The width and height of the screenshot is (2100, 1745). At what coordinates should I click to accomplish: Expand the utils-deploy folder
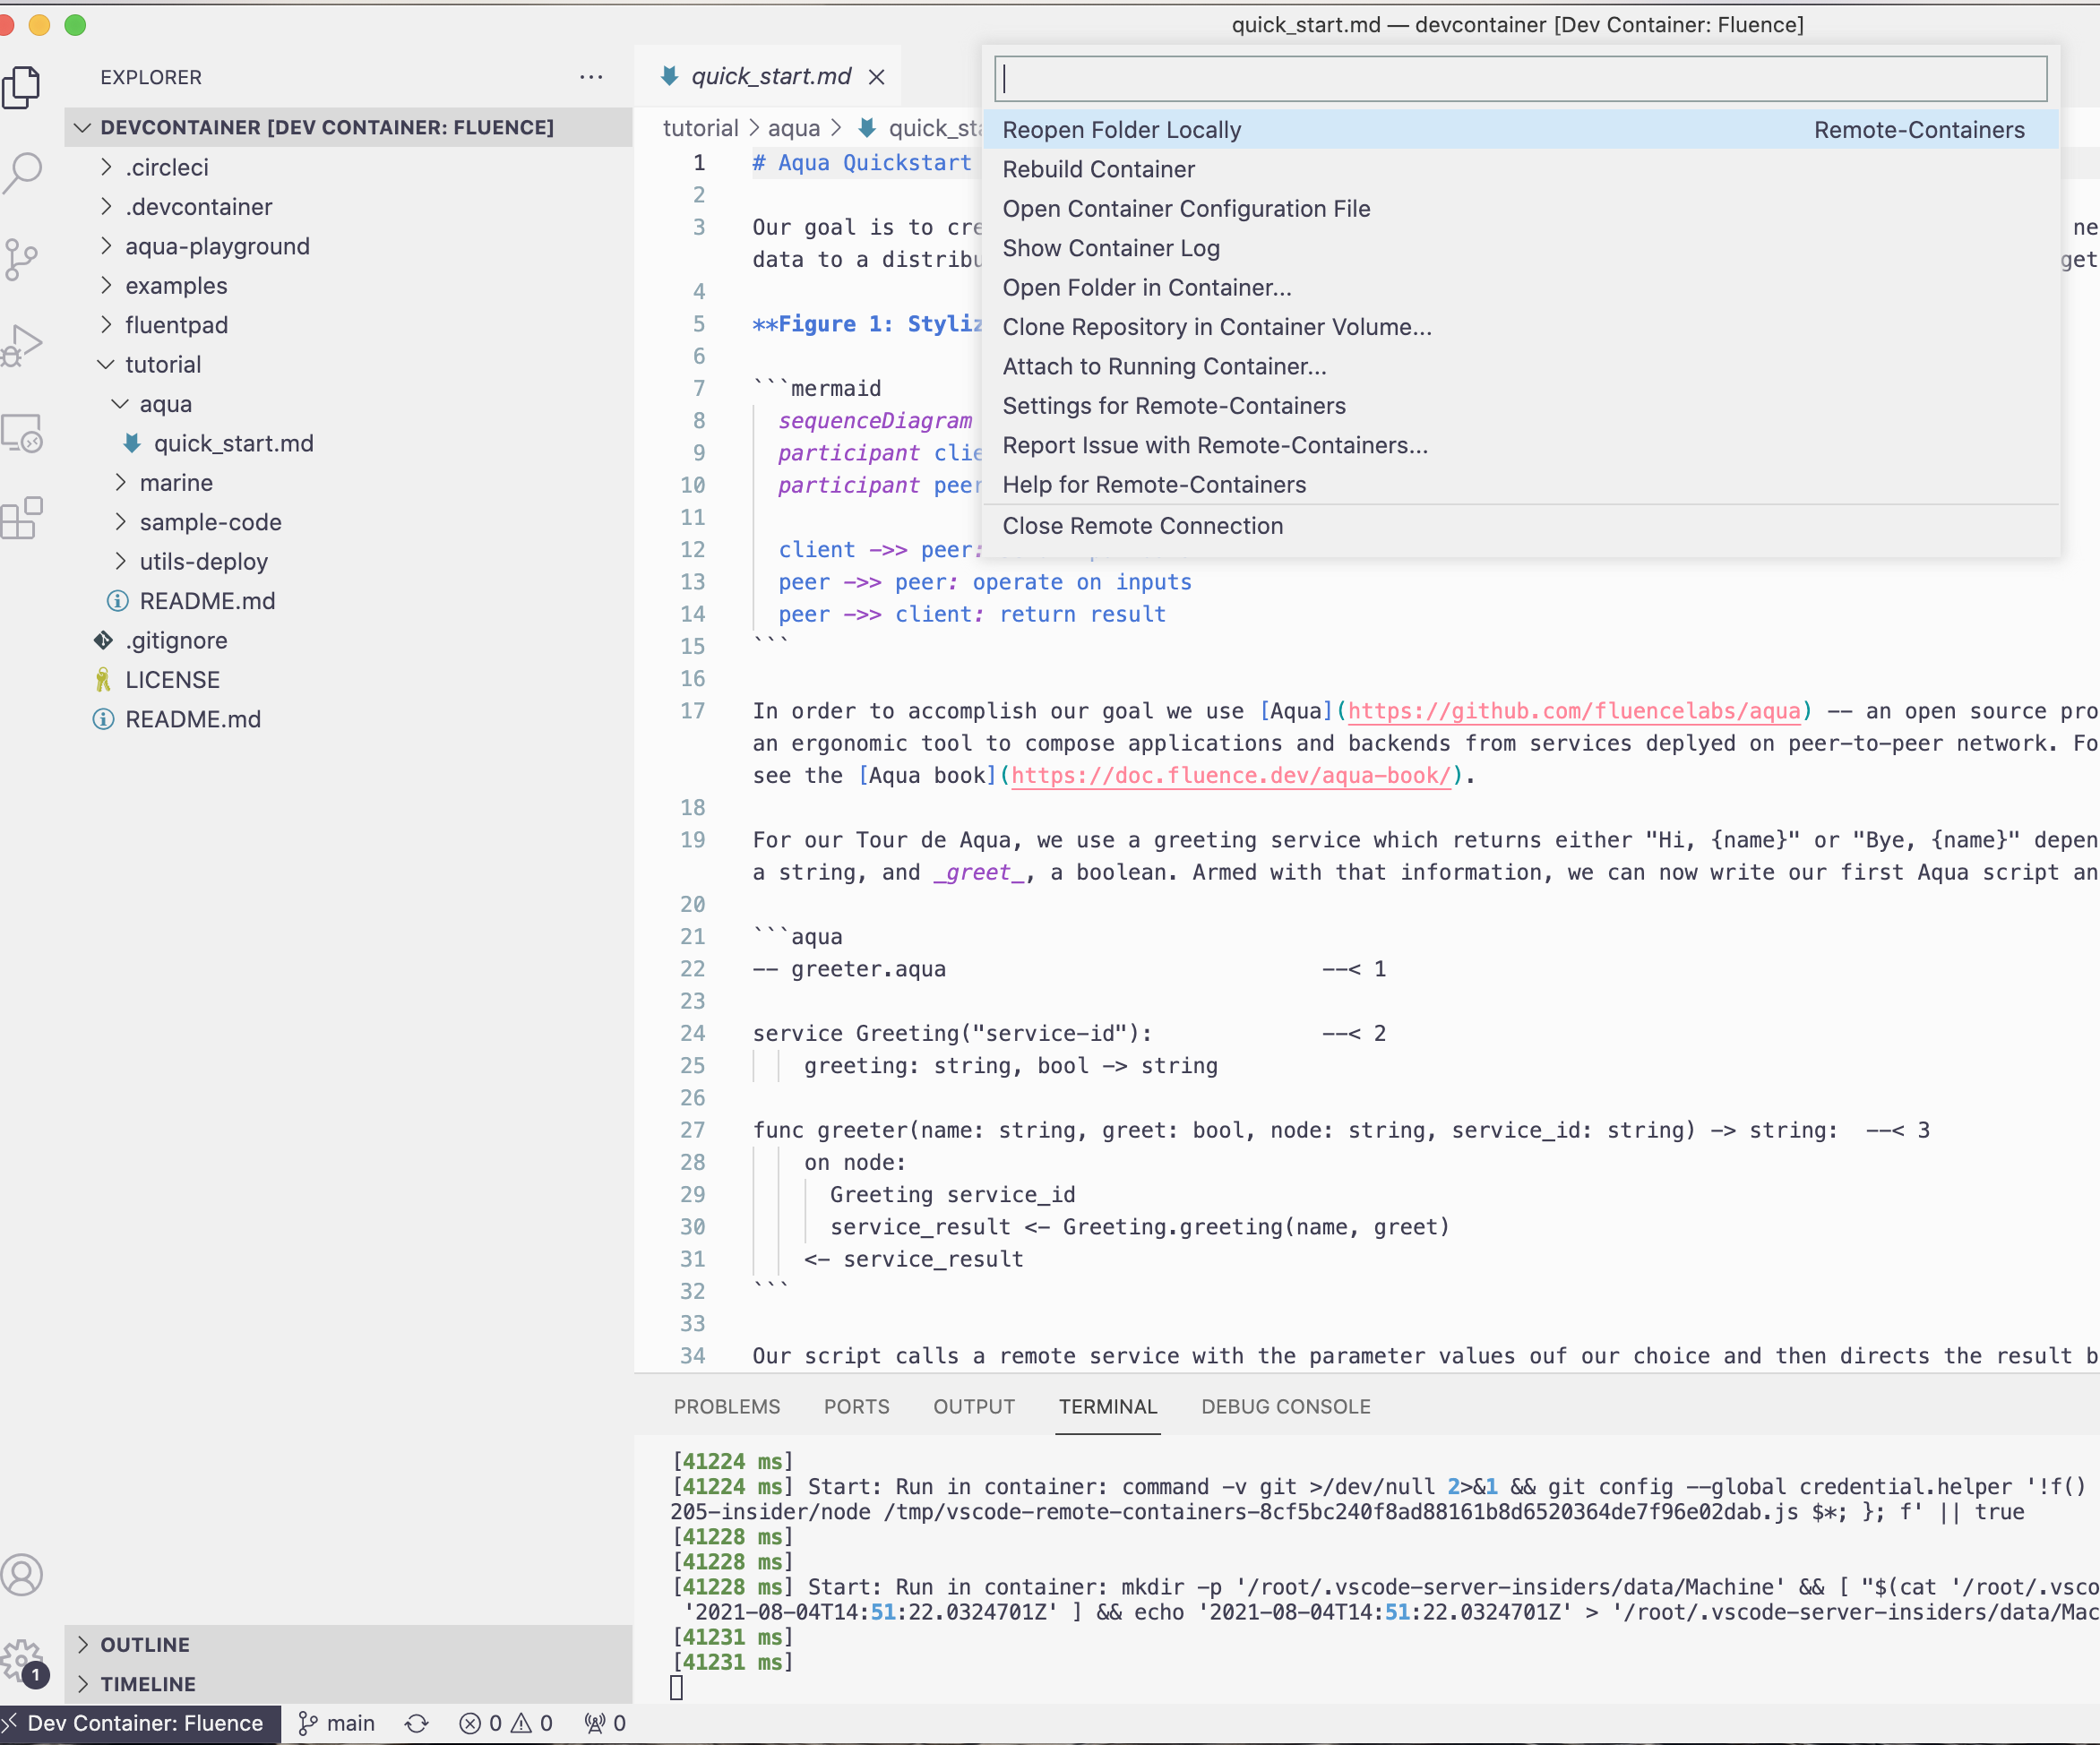348,562
